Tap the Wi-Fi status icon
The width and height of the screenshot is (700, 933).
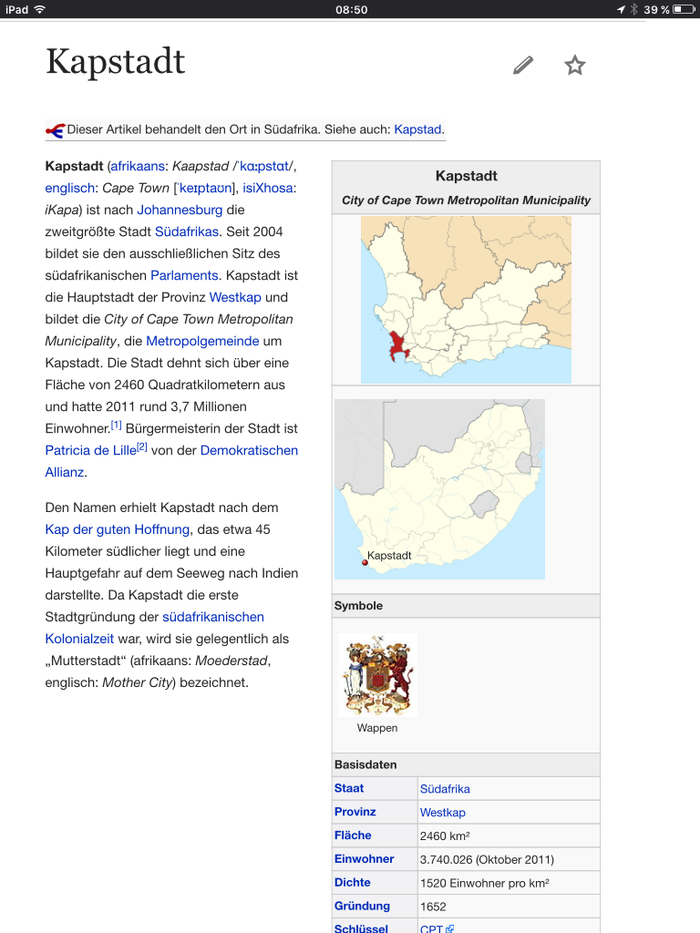(x=40, y=9)
